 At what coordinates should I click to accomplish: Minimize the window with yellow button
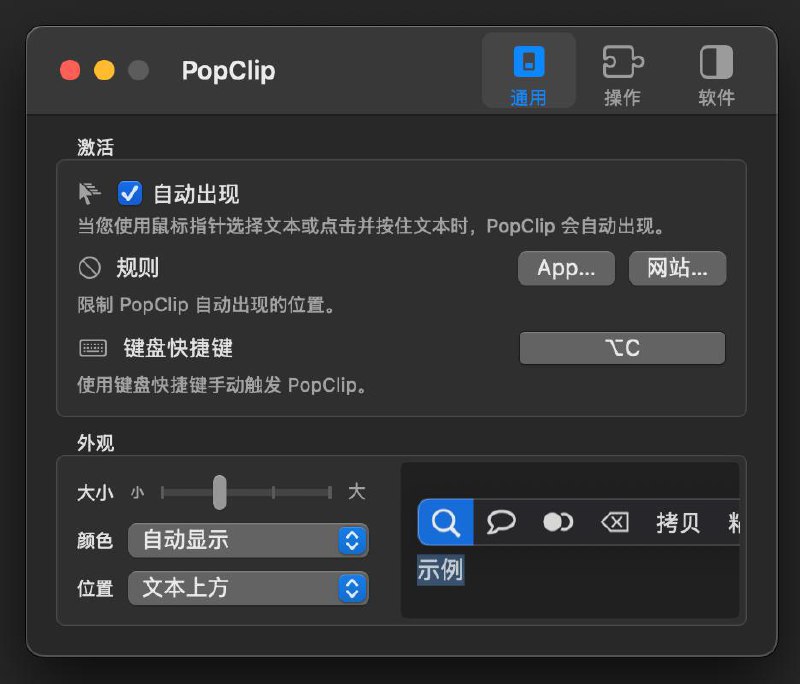point(104,70)
